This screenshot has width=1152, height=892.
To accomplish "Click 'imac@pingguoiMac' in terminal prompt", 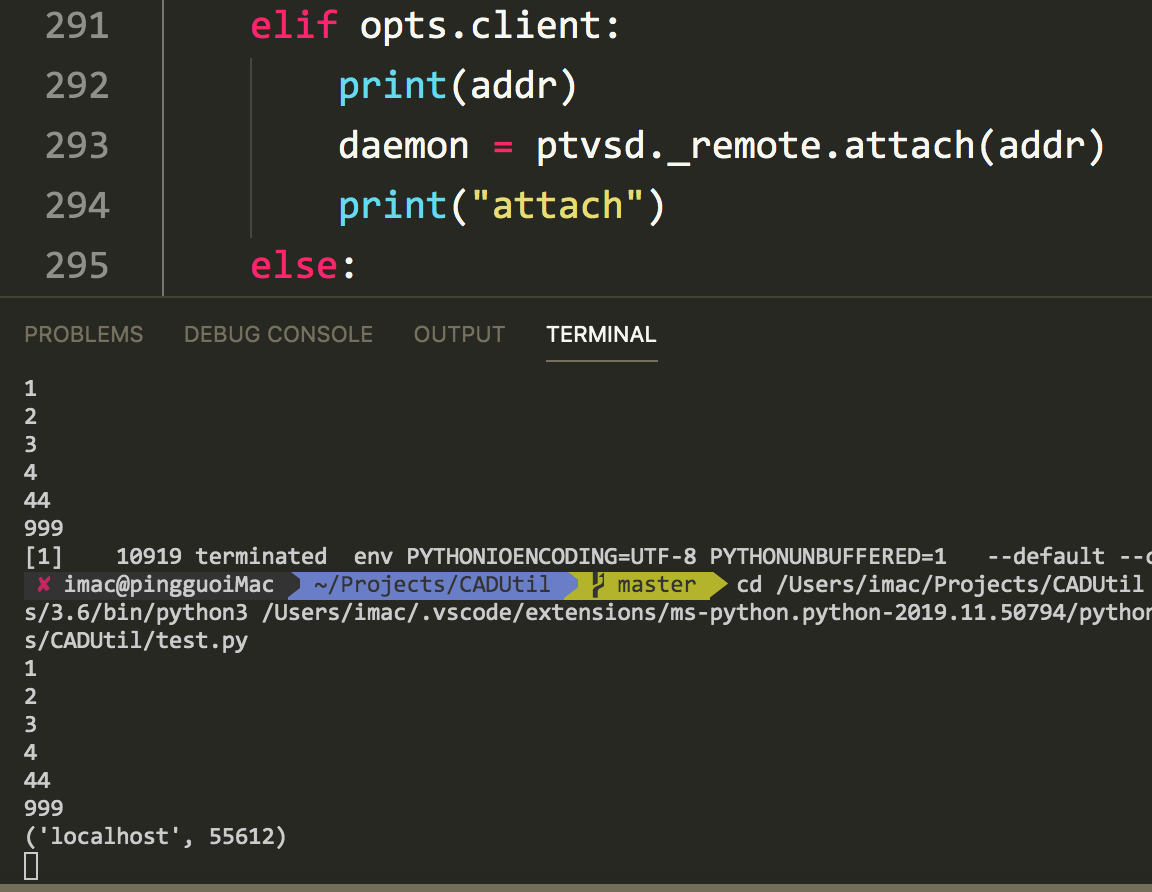I will (169, 585).
